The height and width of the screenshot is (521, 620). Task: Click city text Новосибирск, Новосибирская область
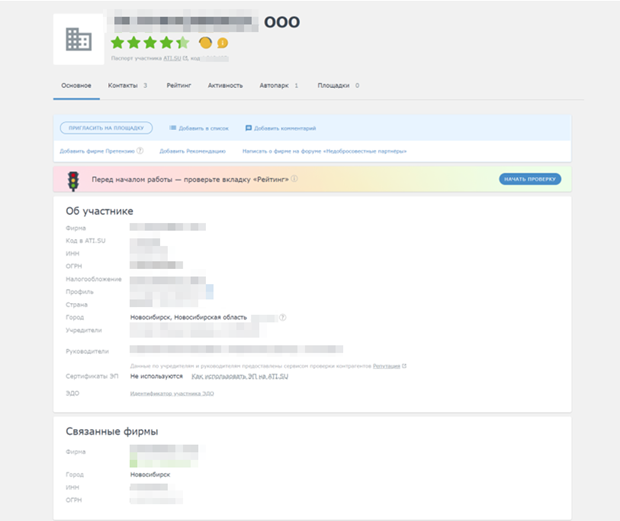pyautogui.click(x=189, y=317)
